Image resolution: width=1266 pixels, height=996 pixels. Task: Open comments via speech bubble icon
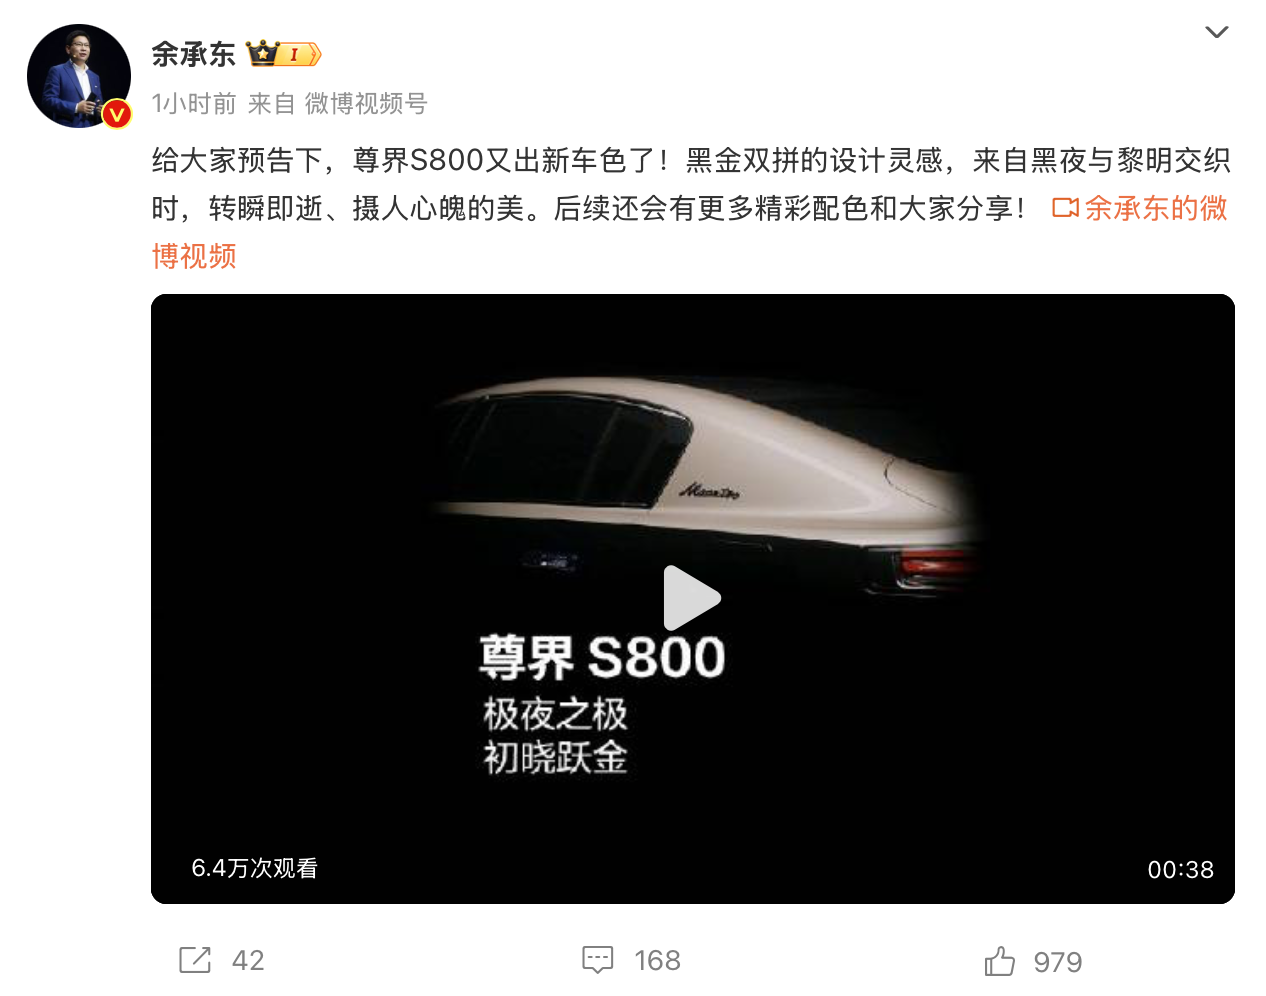pos(597,960)
